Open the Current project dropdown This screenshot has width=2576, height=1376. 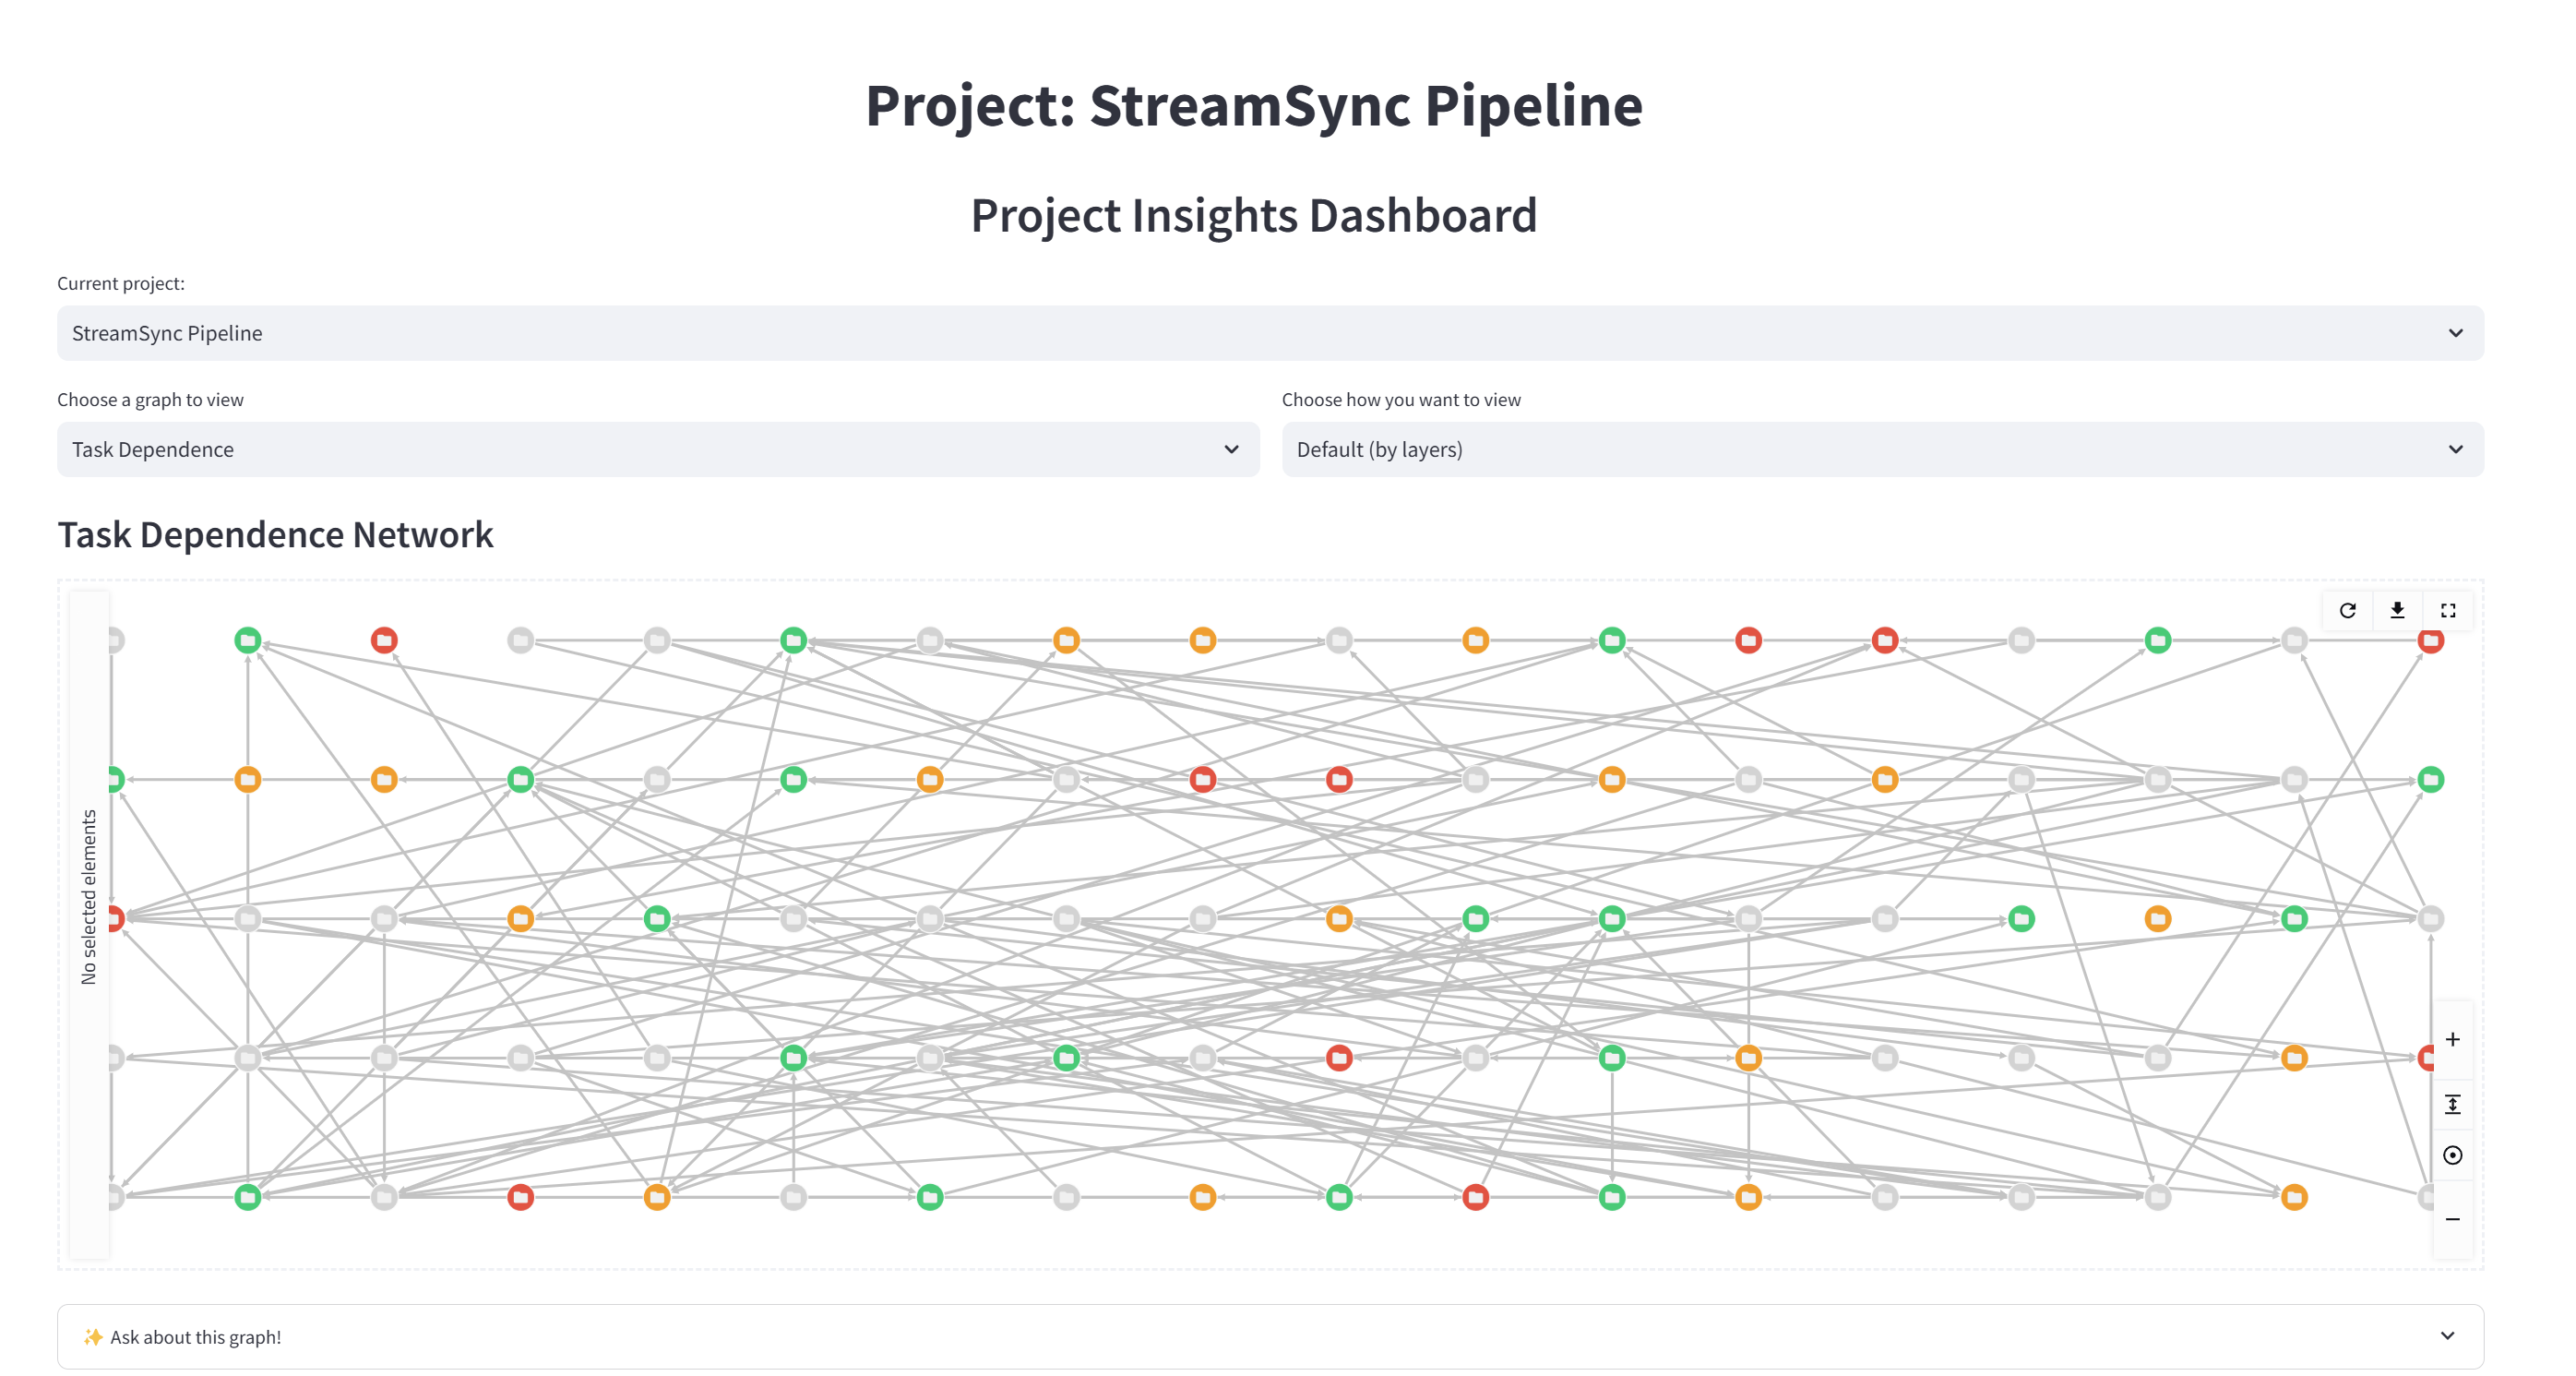click(x=1270, y=333)
